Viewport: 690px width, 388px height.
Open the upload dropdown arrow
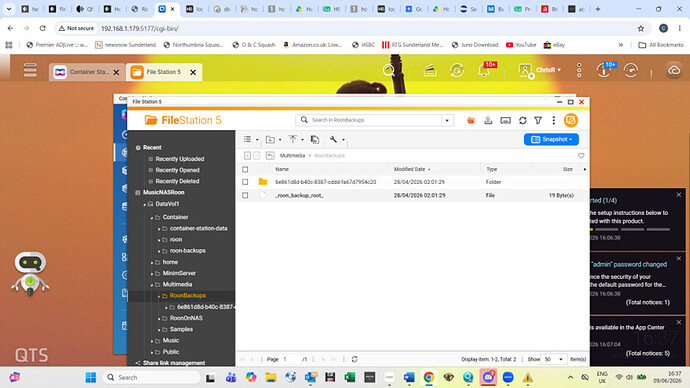(x=302, y=140)
